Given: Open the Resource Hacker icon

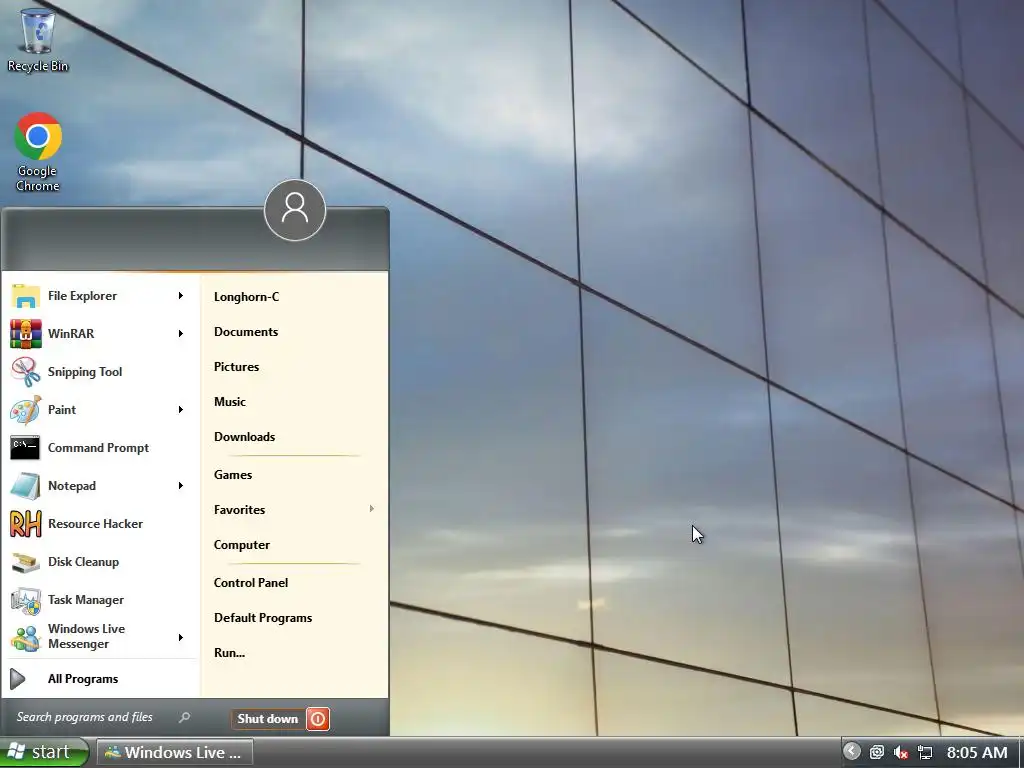Looking at the screenshot, I should 25,524.
